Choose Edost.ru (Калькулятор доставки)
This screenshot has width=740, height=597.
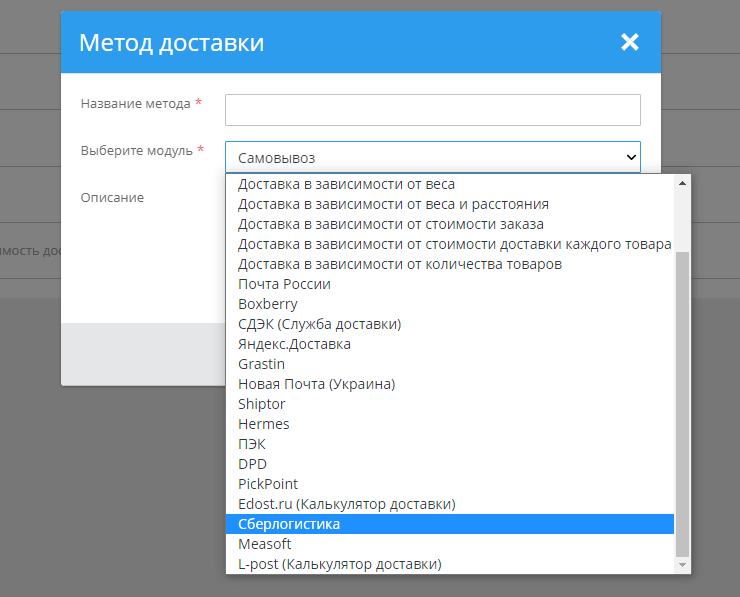click(346, 504)
